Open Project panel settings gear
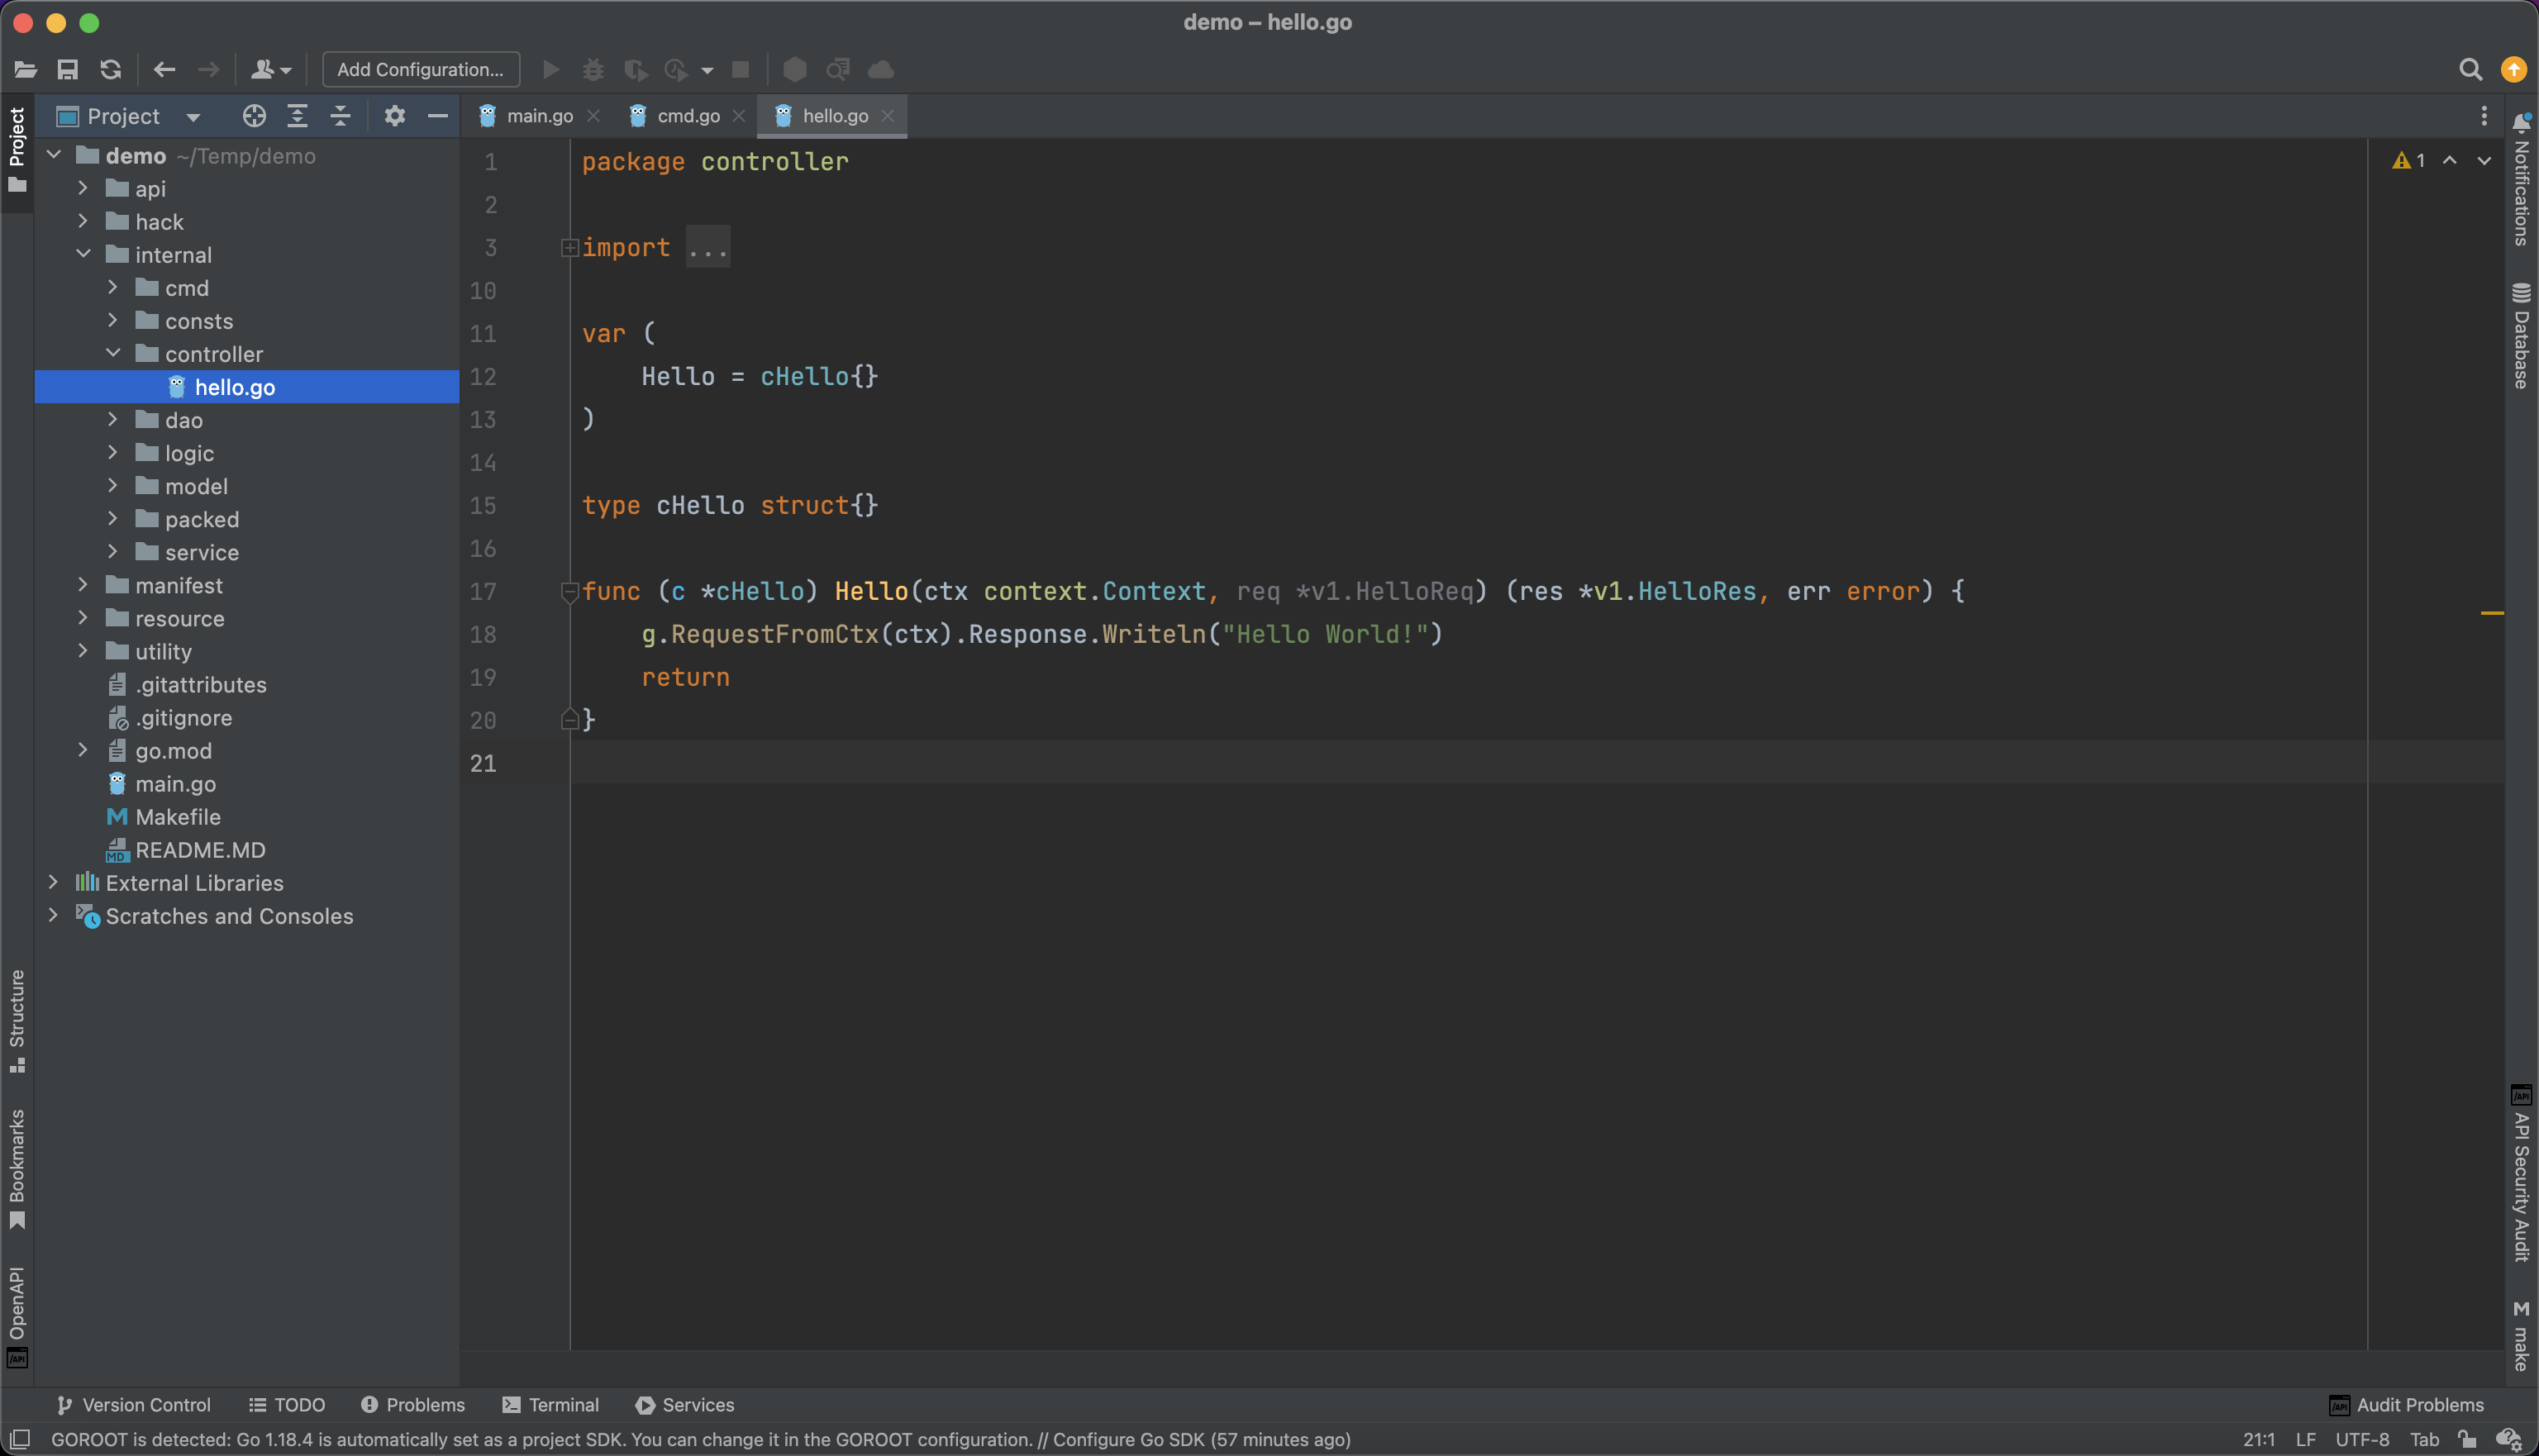This screenshot has width=2539, height=1456. (x=395, y=116)
